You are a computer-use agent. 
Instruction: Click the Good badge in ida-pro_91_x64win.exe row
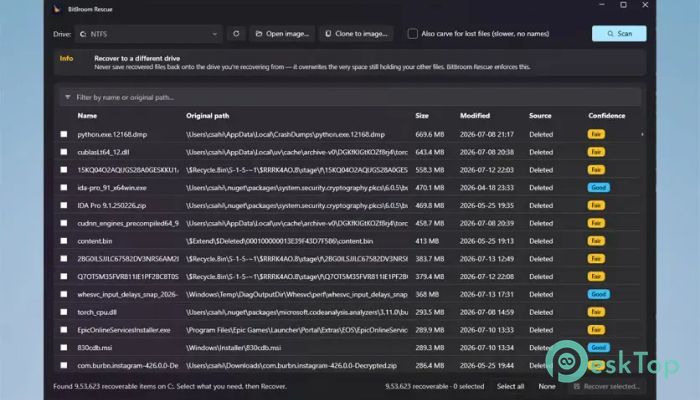(x=599, y=188)
